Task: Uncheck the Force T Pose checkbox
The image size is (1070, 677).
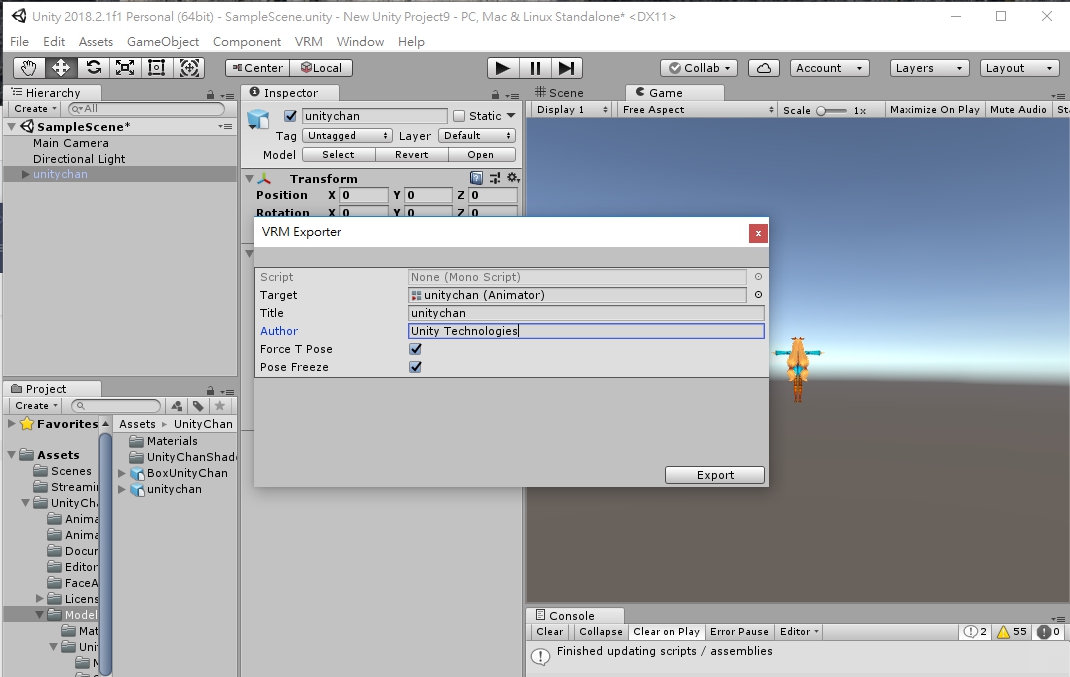Action: click(415, 349)
